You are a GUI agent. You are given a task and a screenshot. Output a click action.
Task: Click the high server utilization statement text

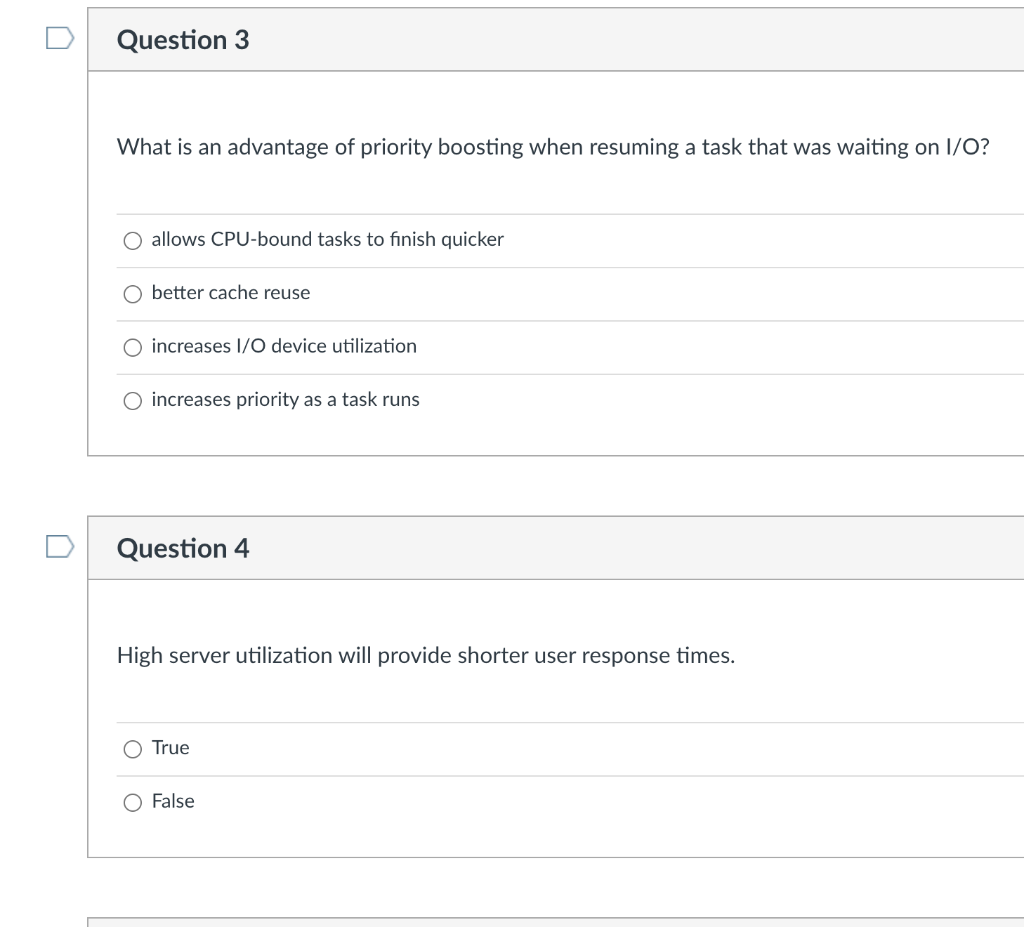[x=425, y=656]
